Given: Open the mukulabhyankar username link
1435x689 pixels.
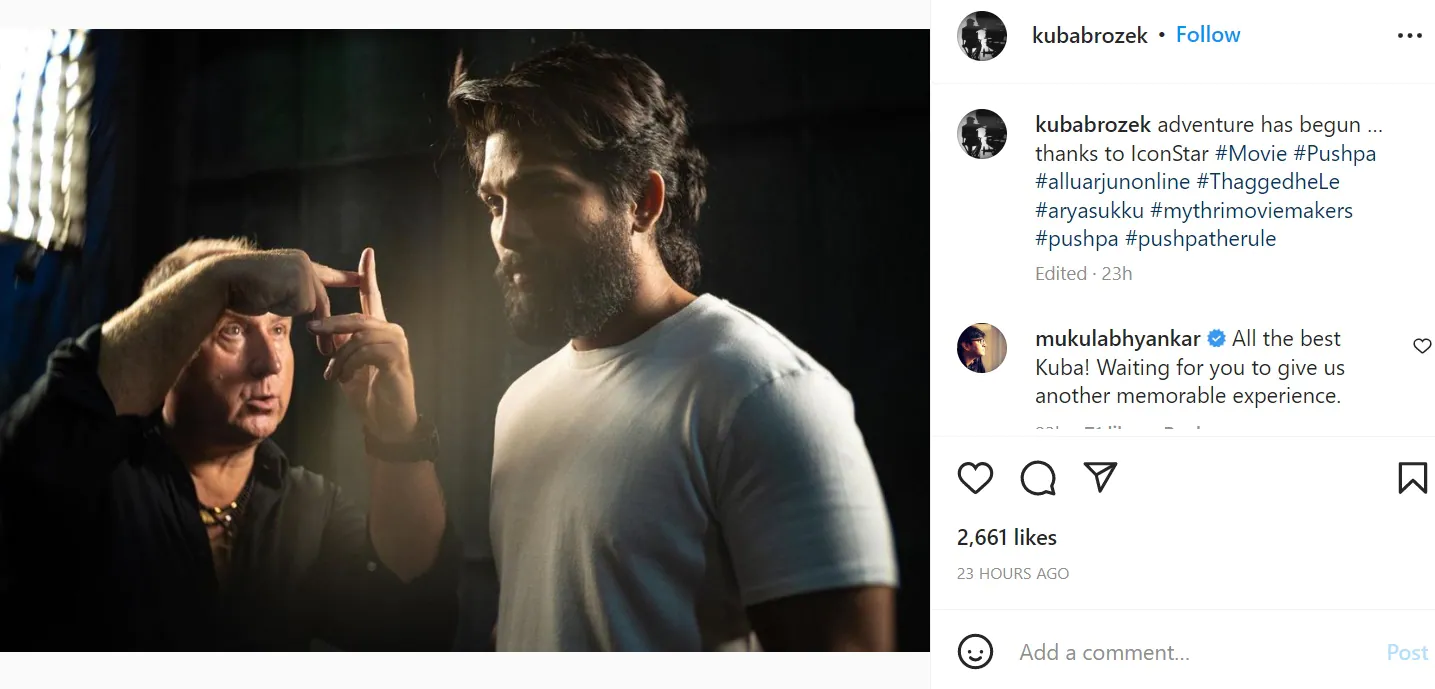Looking at the screenshot, I should point(1117,339).
